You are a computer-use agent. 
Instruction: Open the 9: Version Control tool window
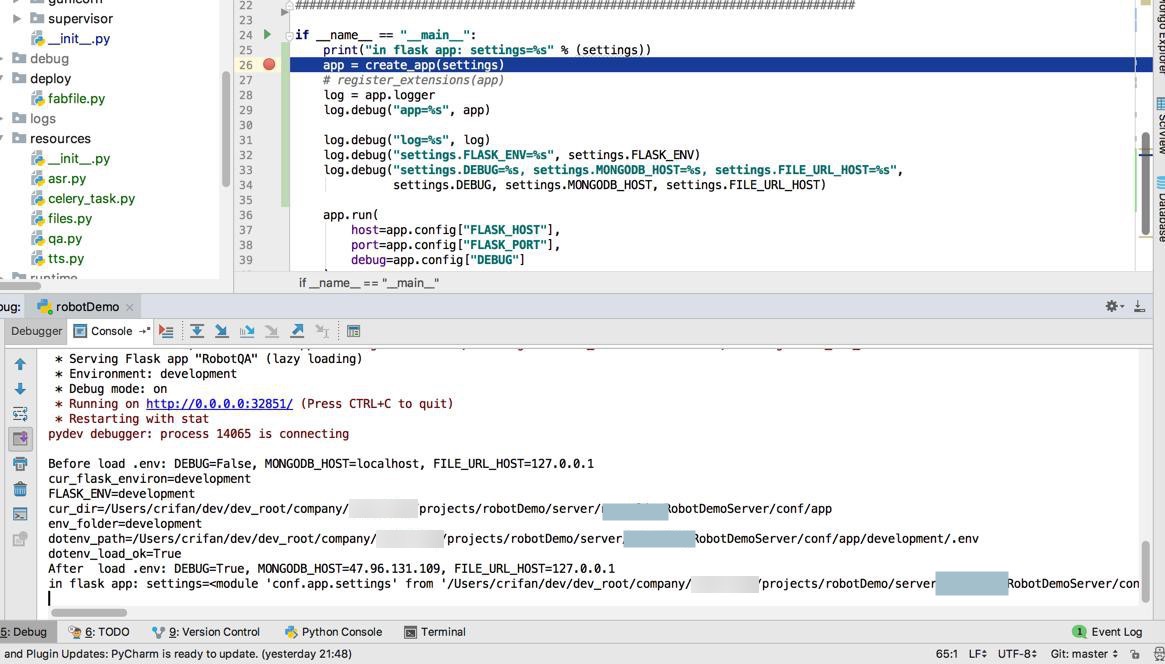coord(206,632)
